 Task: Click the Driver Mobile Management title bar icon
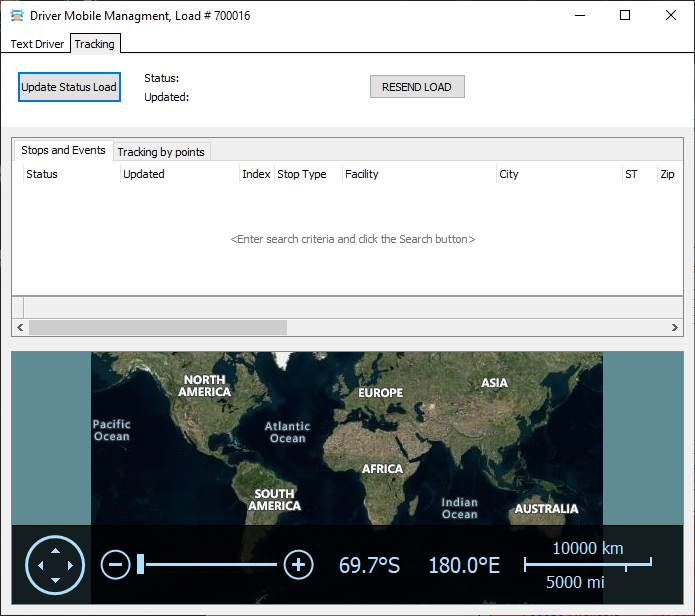16,16
